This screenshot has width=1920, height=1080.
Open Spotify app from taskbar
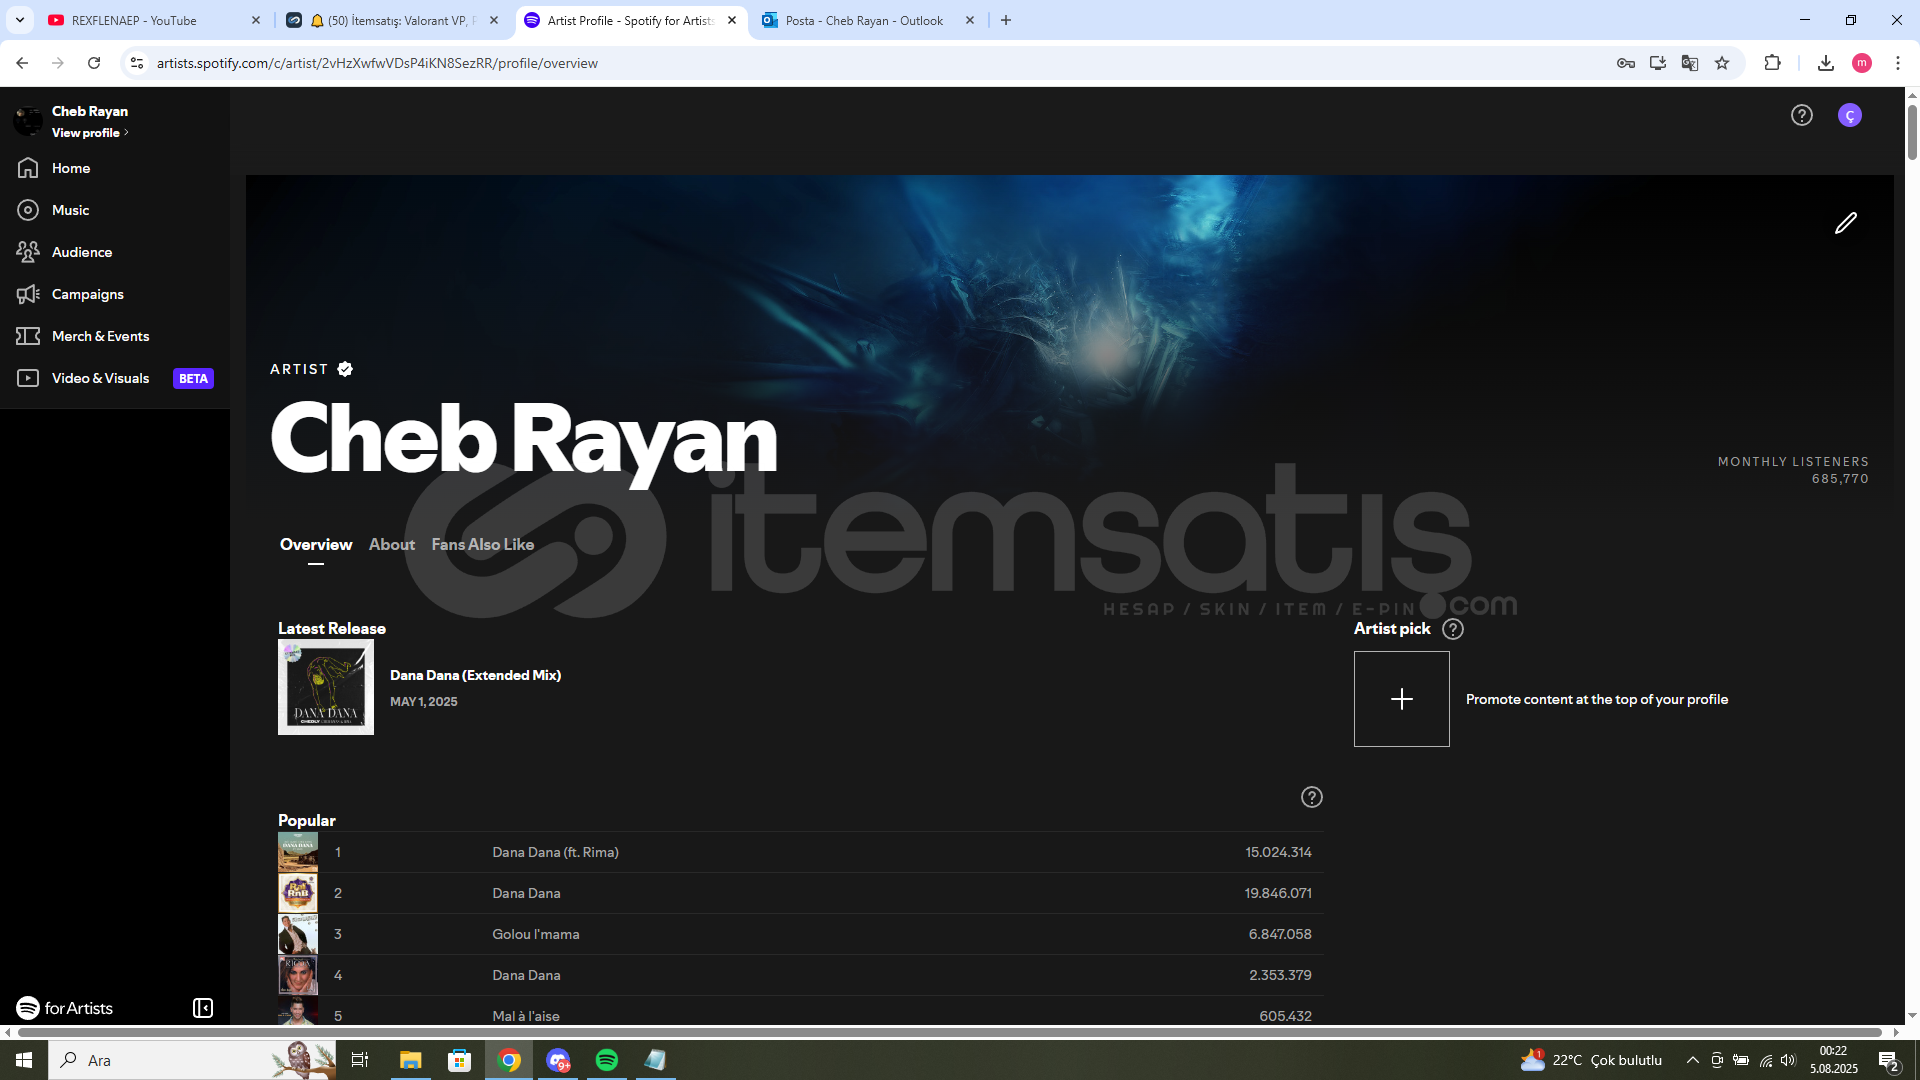607,1060
